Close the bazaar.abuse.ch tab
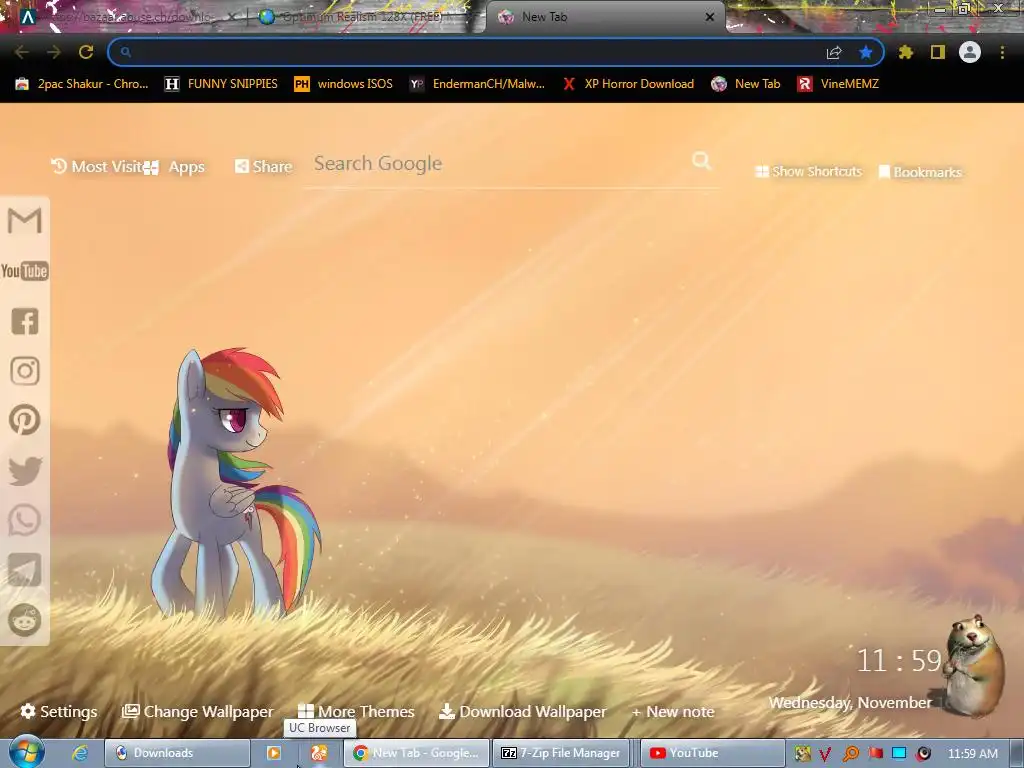1024x768 pixels. pyautogui.click(x=232, y=17)
